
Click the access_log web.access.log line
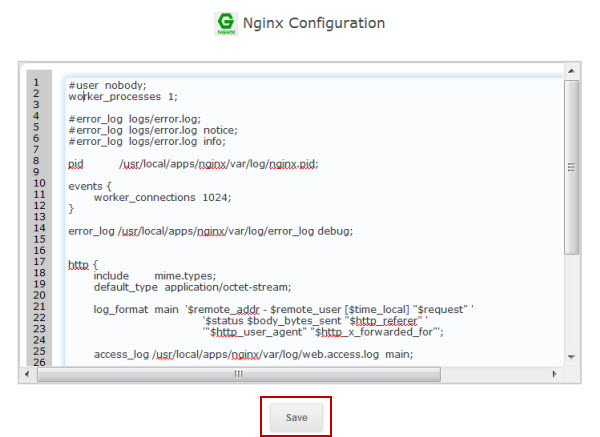pos(253,354)
